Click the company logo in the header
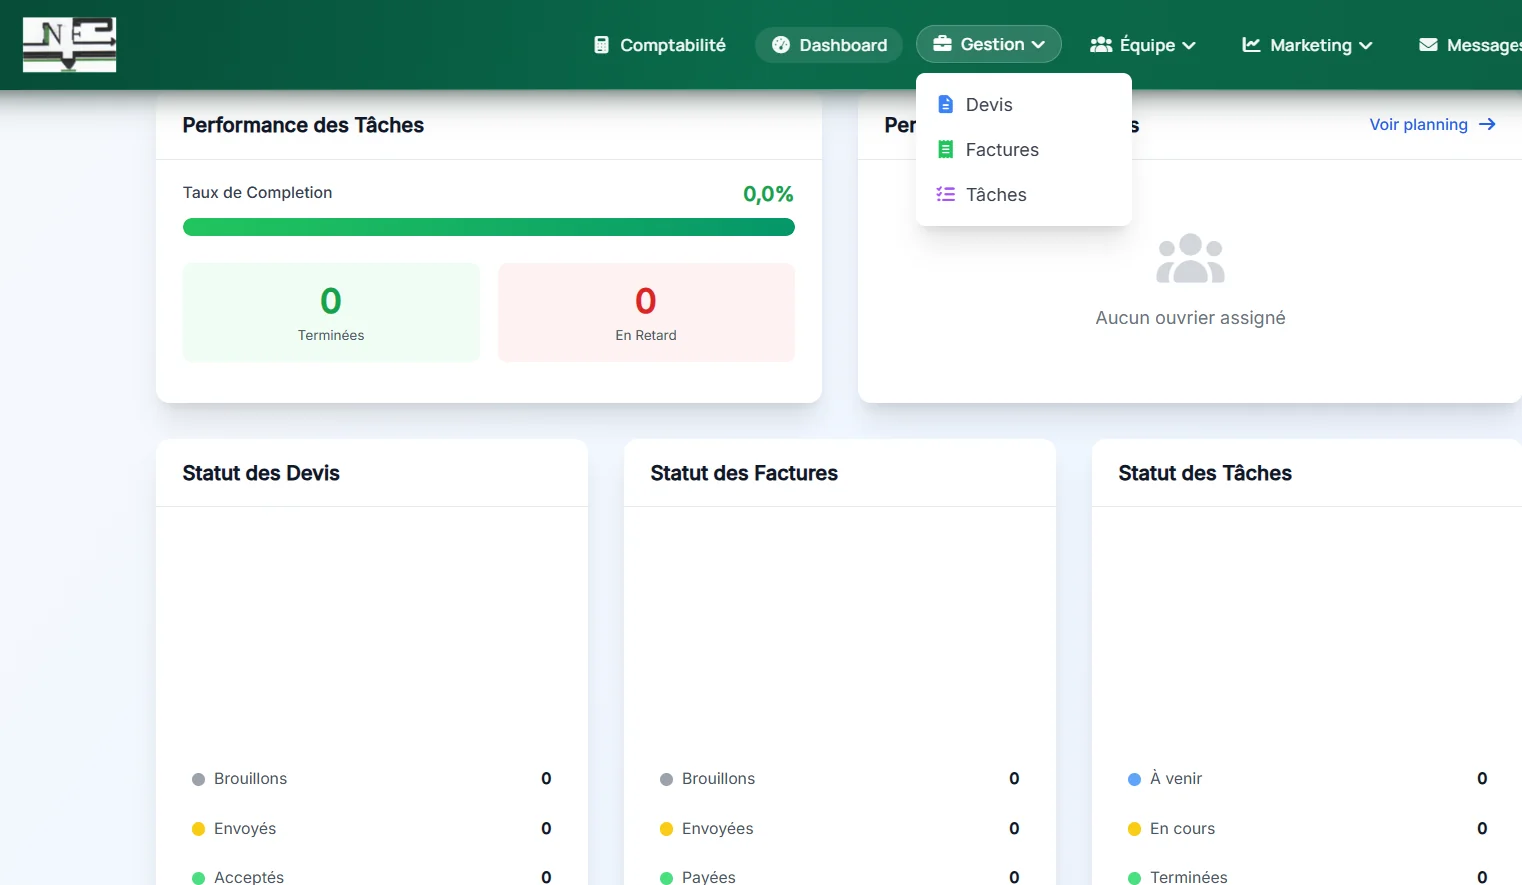The image size is (1522, 885). click(69, 45)
